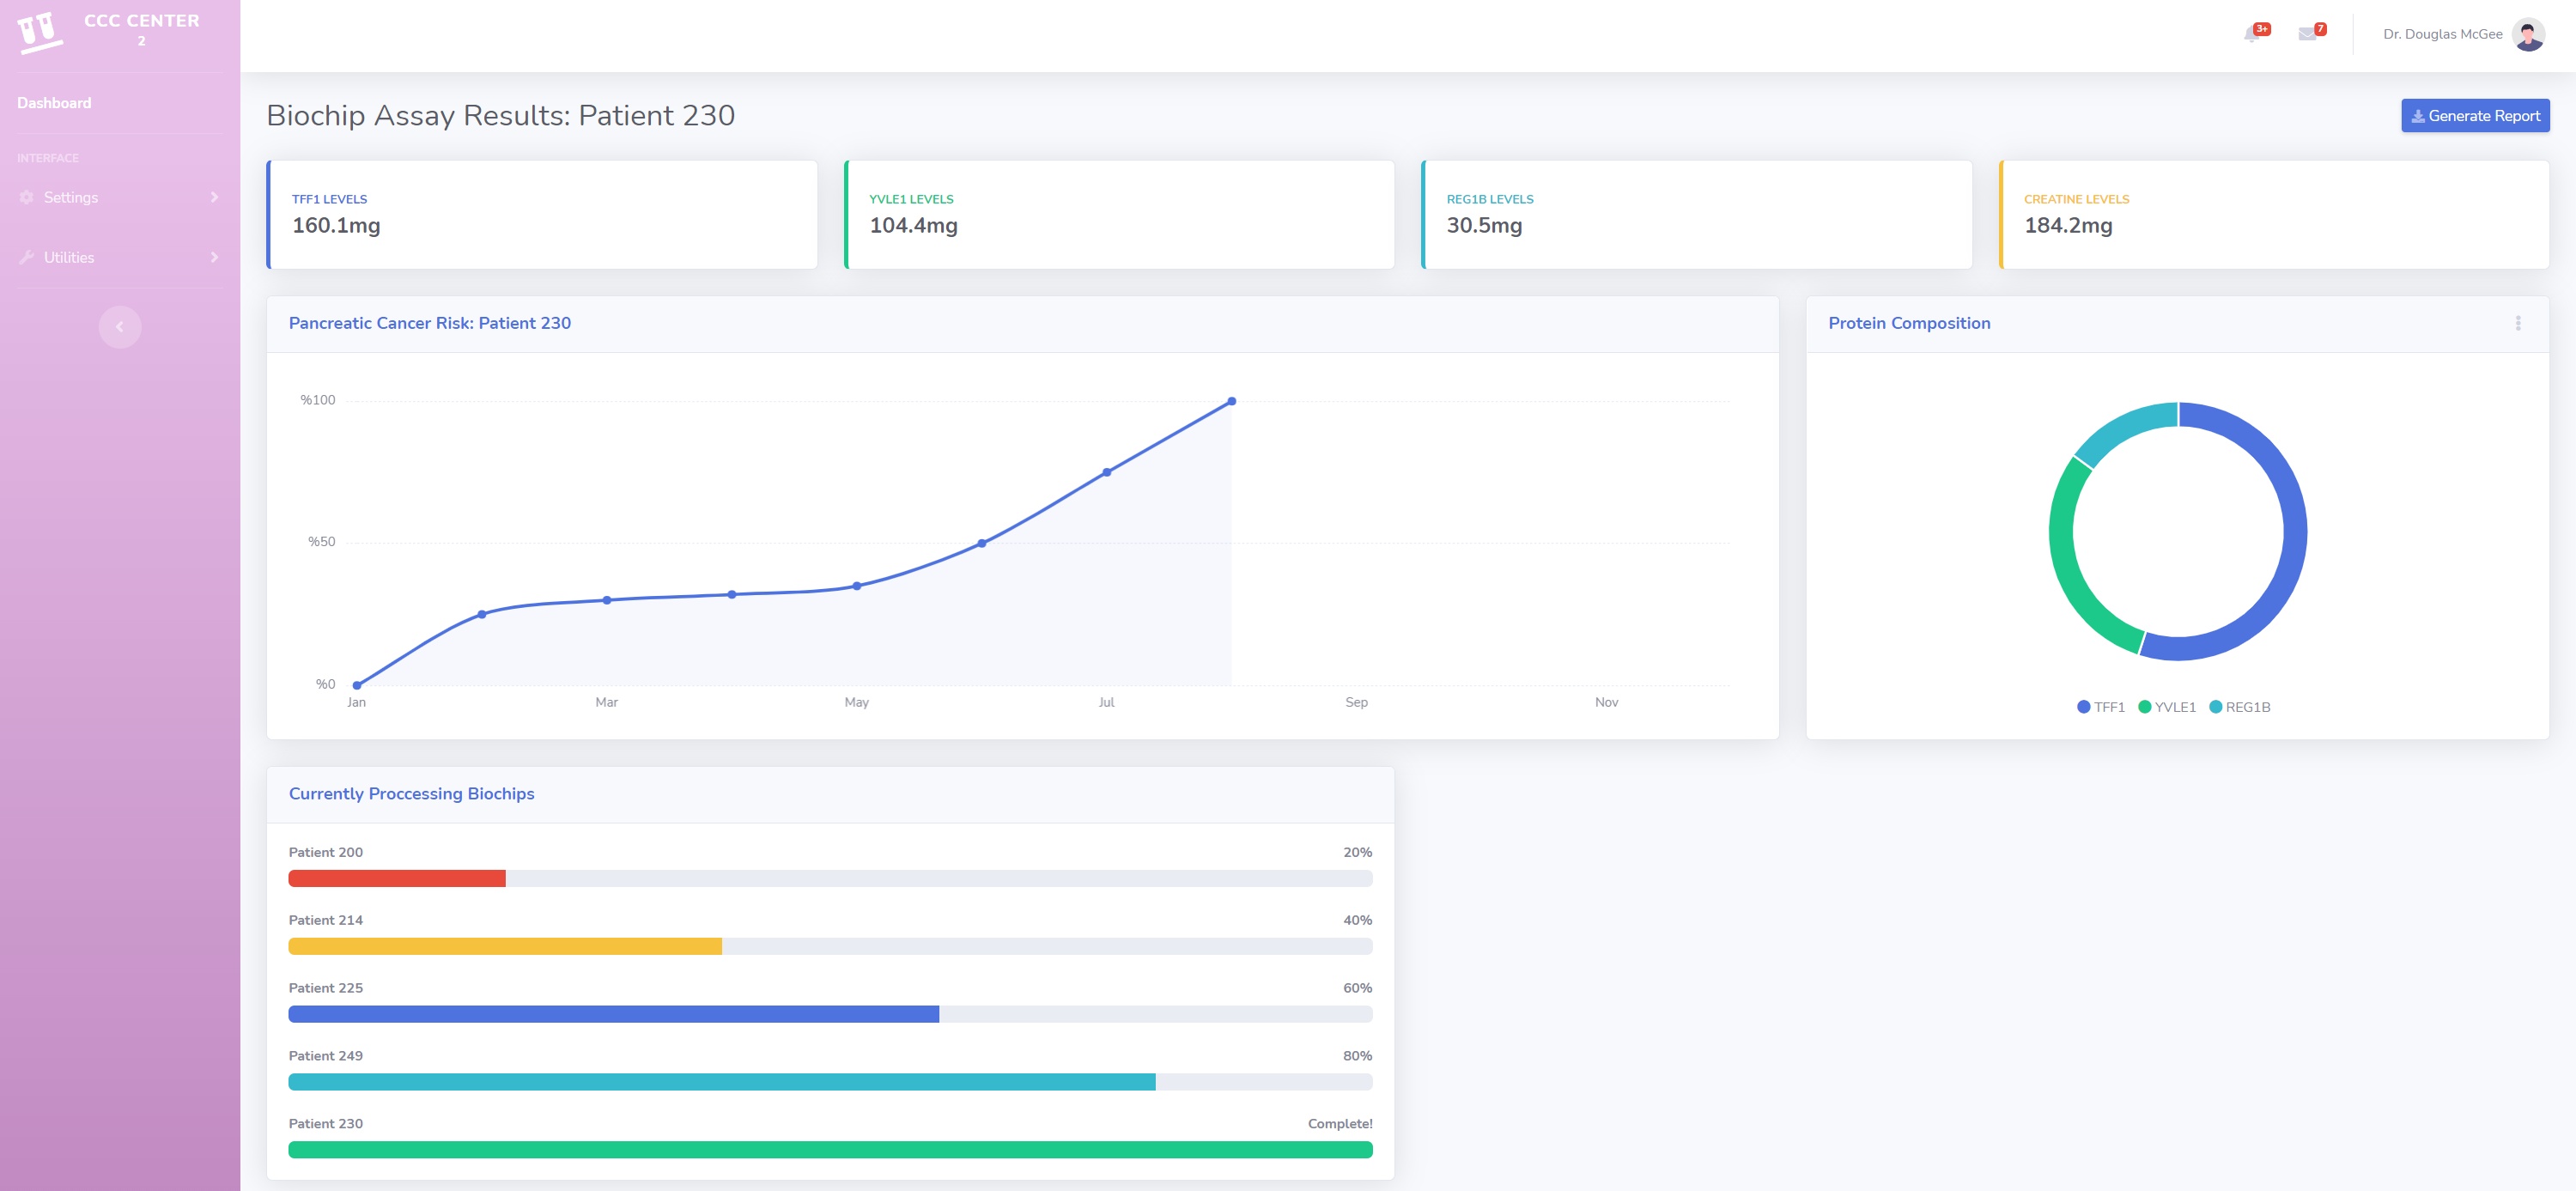2576x1191 pixels.
Task: Go to the Dashboard menu item
Action: (x=54, y=103)
